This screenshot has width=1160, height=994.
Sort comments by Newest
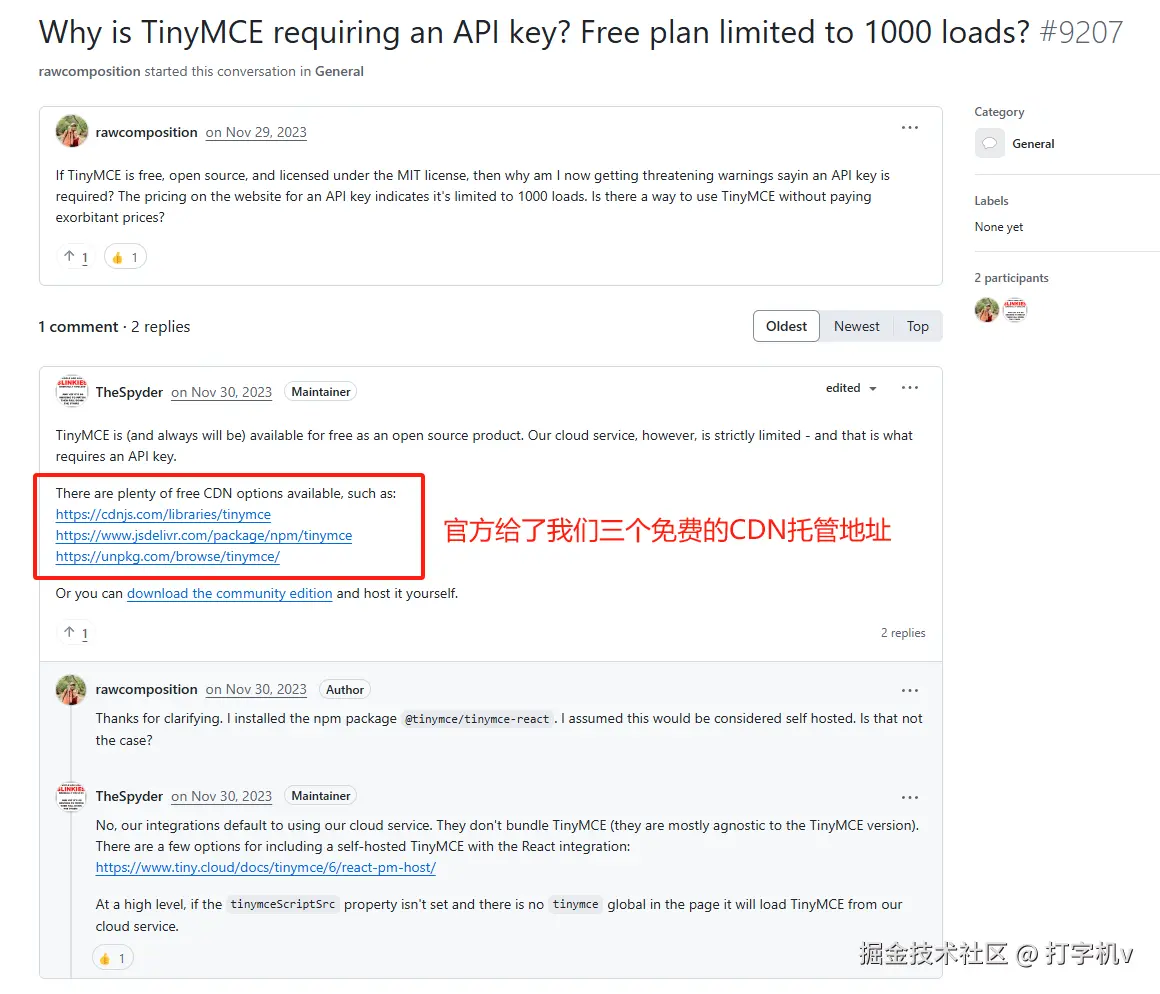(856, 326)
